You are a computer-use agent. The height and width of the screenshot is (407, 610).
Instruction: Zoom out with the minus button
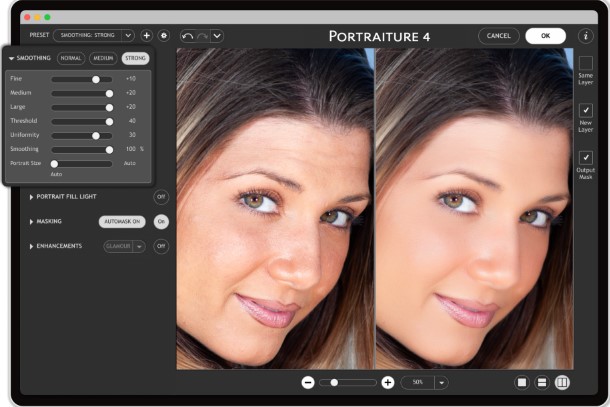point(308,383)
